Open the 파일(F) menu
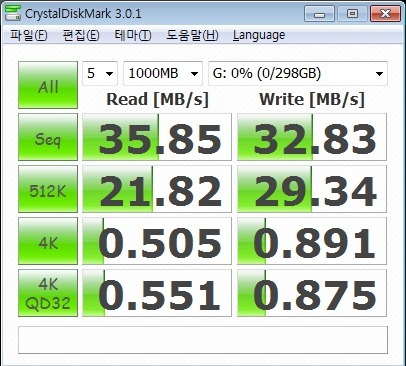406x366 pixels. pos(29,35)
